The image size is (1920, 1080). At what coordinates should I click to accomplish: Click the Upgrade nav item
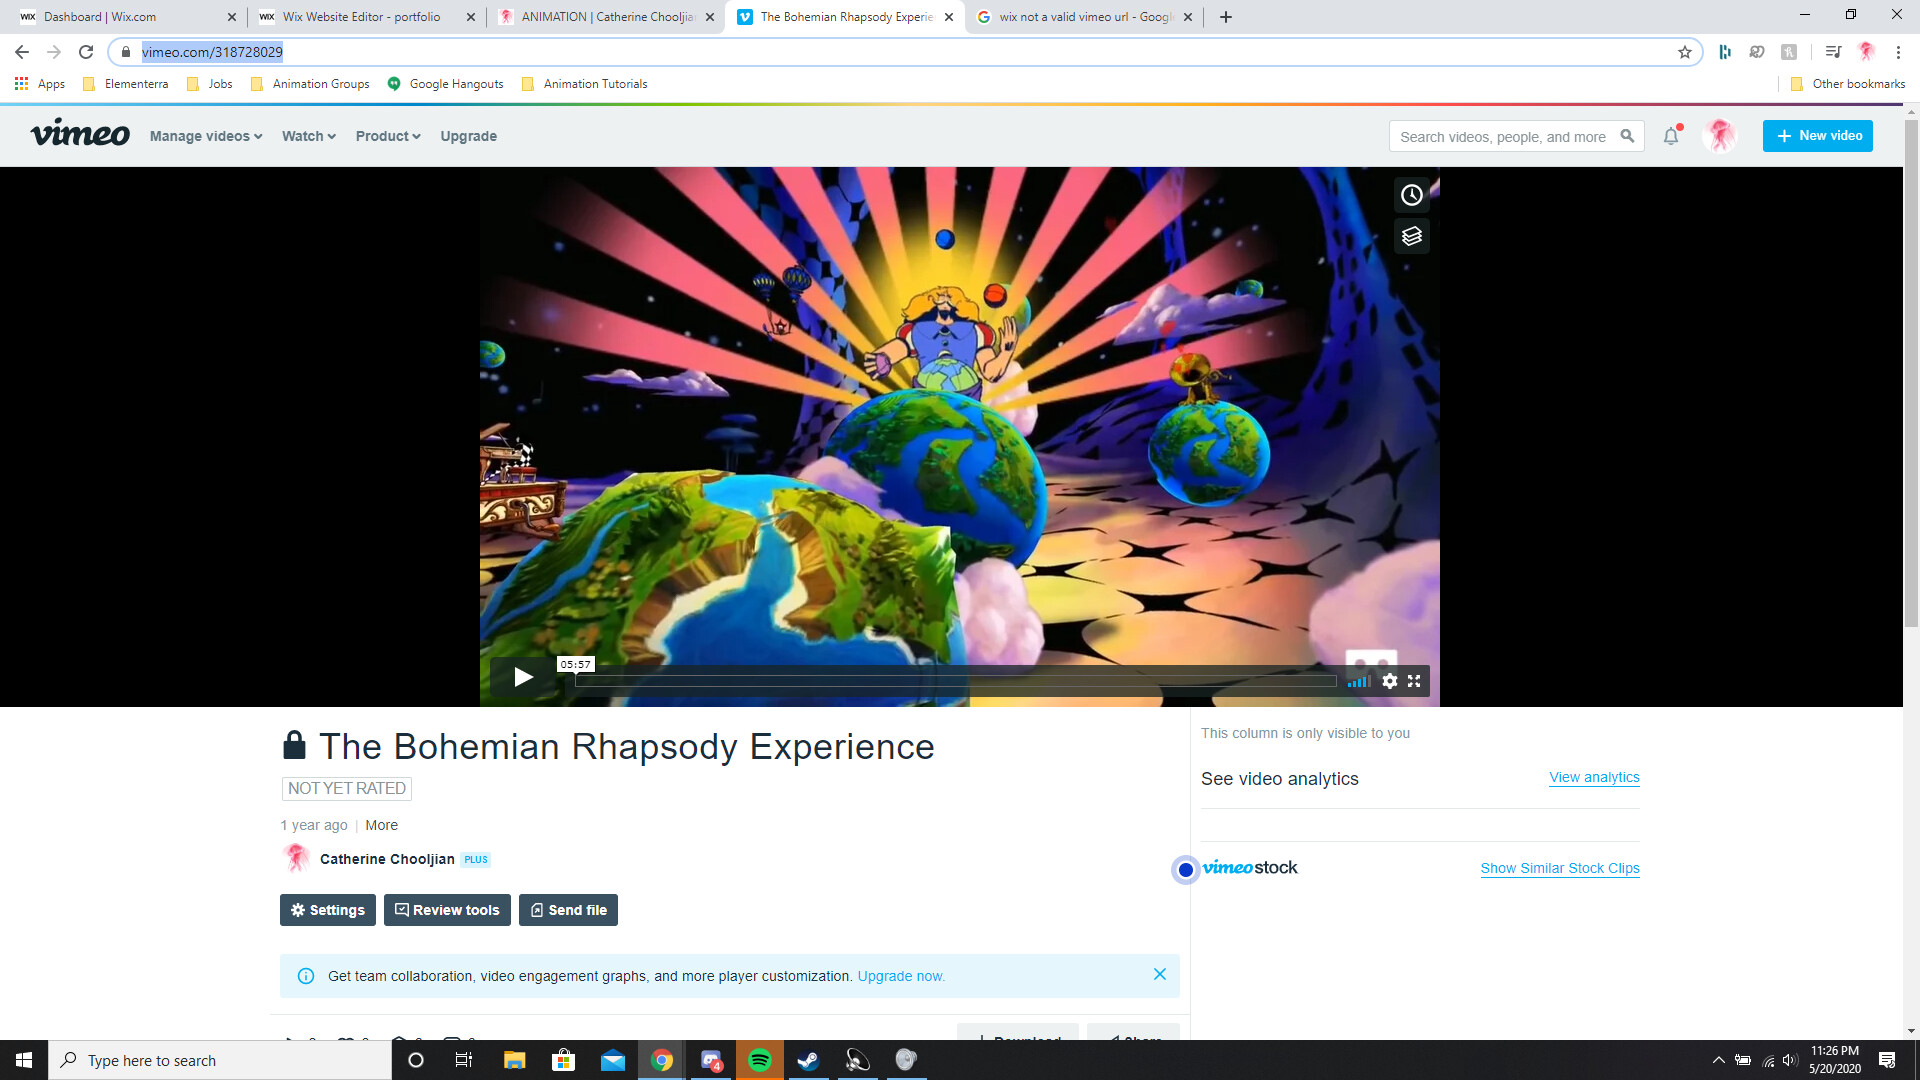pos(468,136)
